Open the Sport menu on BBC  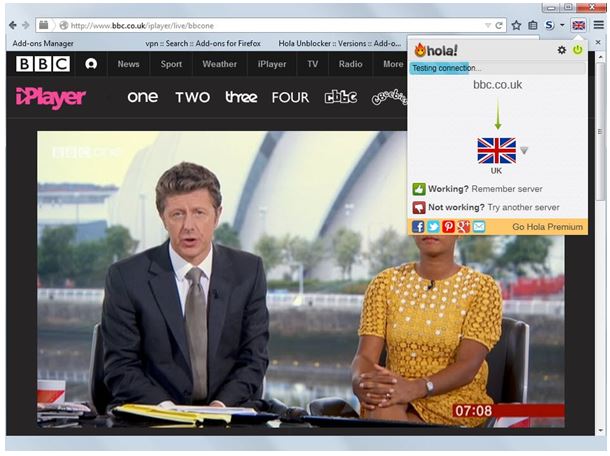coord(171,64)
